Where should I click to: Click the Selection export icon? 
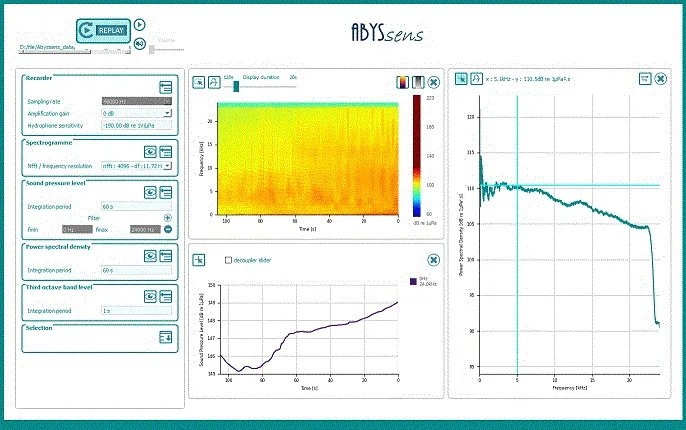[x=166, y=338]
